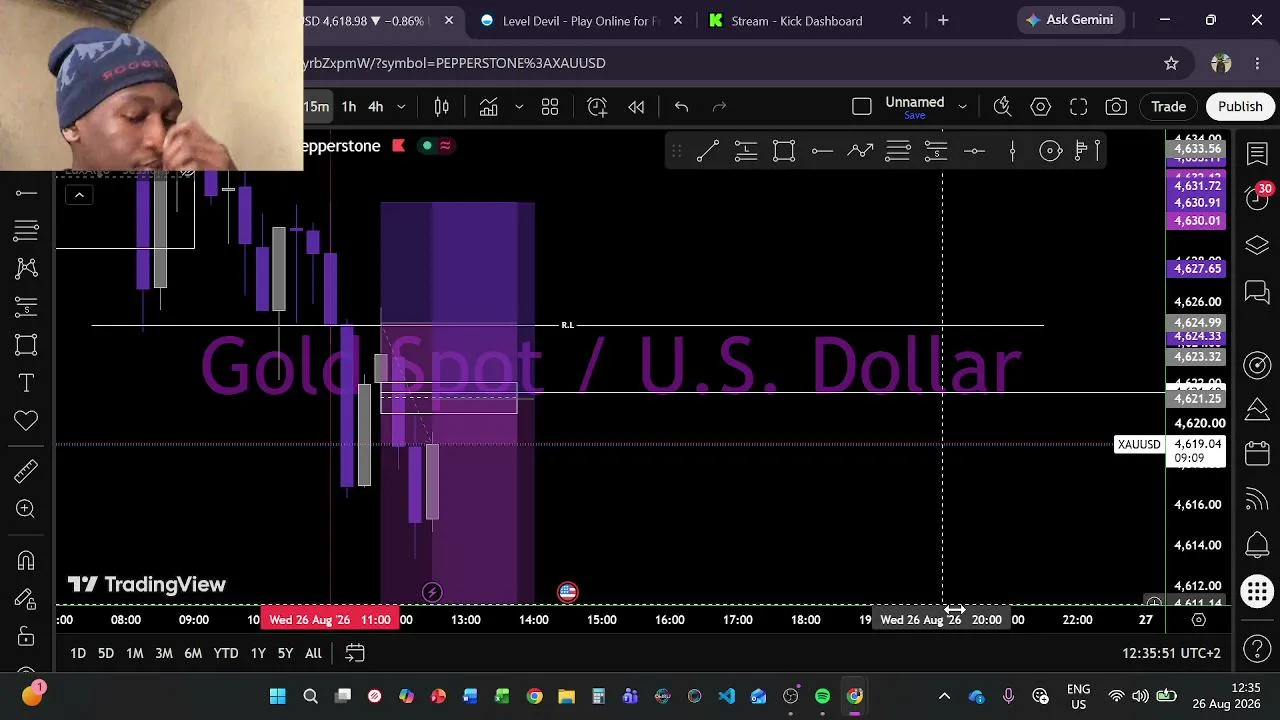Choose the horizontal ray tool
The height and width of the screenshot is (720, 1280).
[x=822, y=151]
